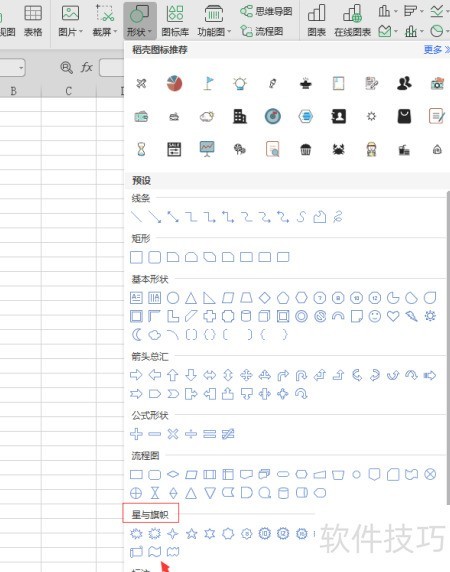Select the up arrow shape
The width and height of the screenshot is (450, 572).
[x=173, y=375]
